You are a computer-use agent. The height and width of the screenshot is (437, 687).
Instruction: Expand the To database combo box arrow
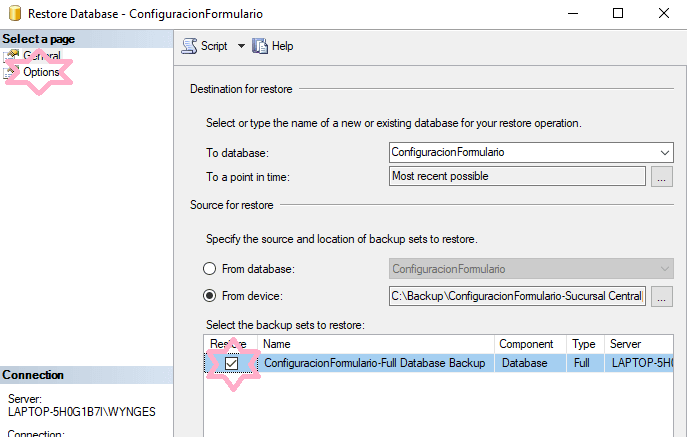(666, 152)
